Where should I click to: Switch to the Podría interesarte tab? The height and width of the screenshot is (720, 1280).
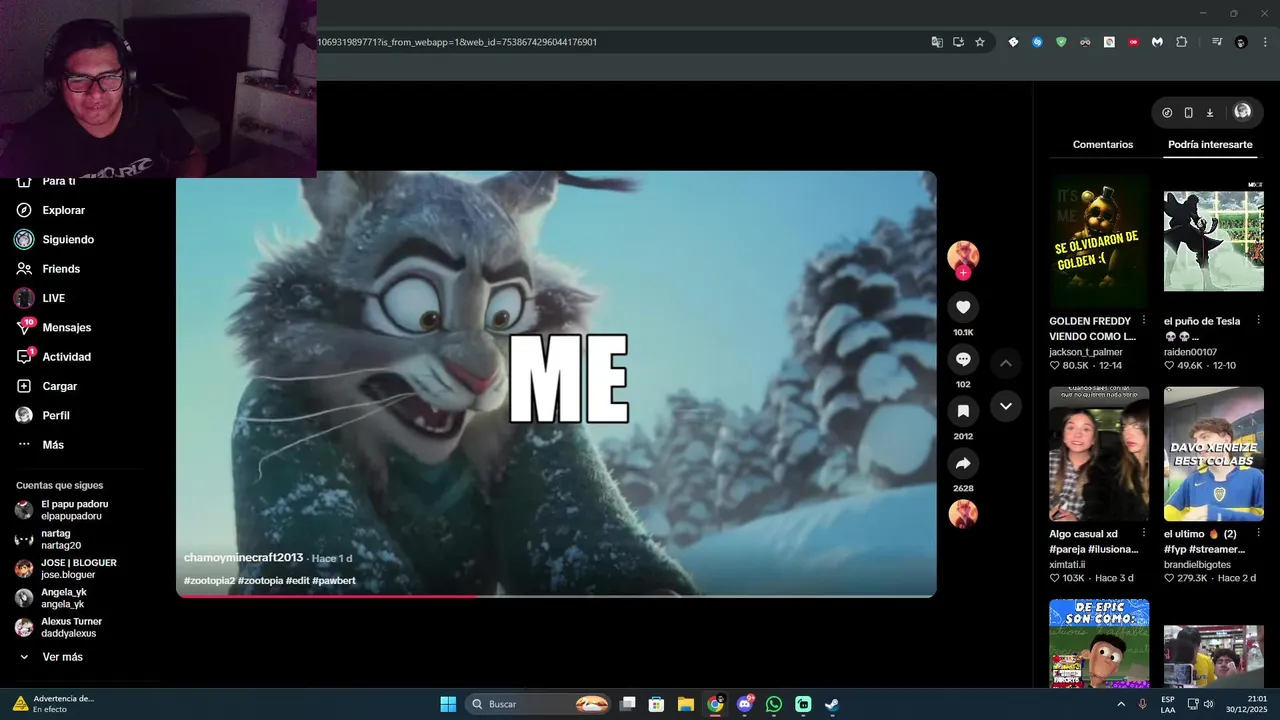1210,144
